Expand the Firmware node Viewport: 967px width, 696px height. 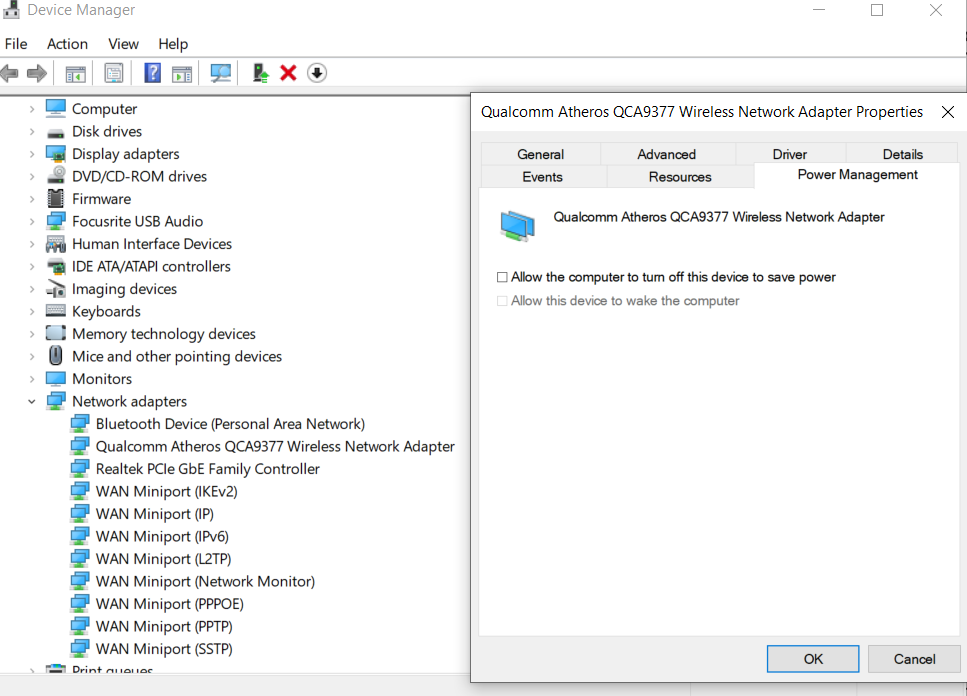click(31, 199)
